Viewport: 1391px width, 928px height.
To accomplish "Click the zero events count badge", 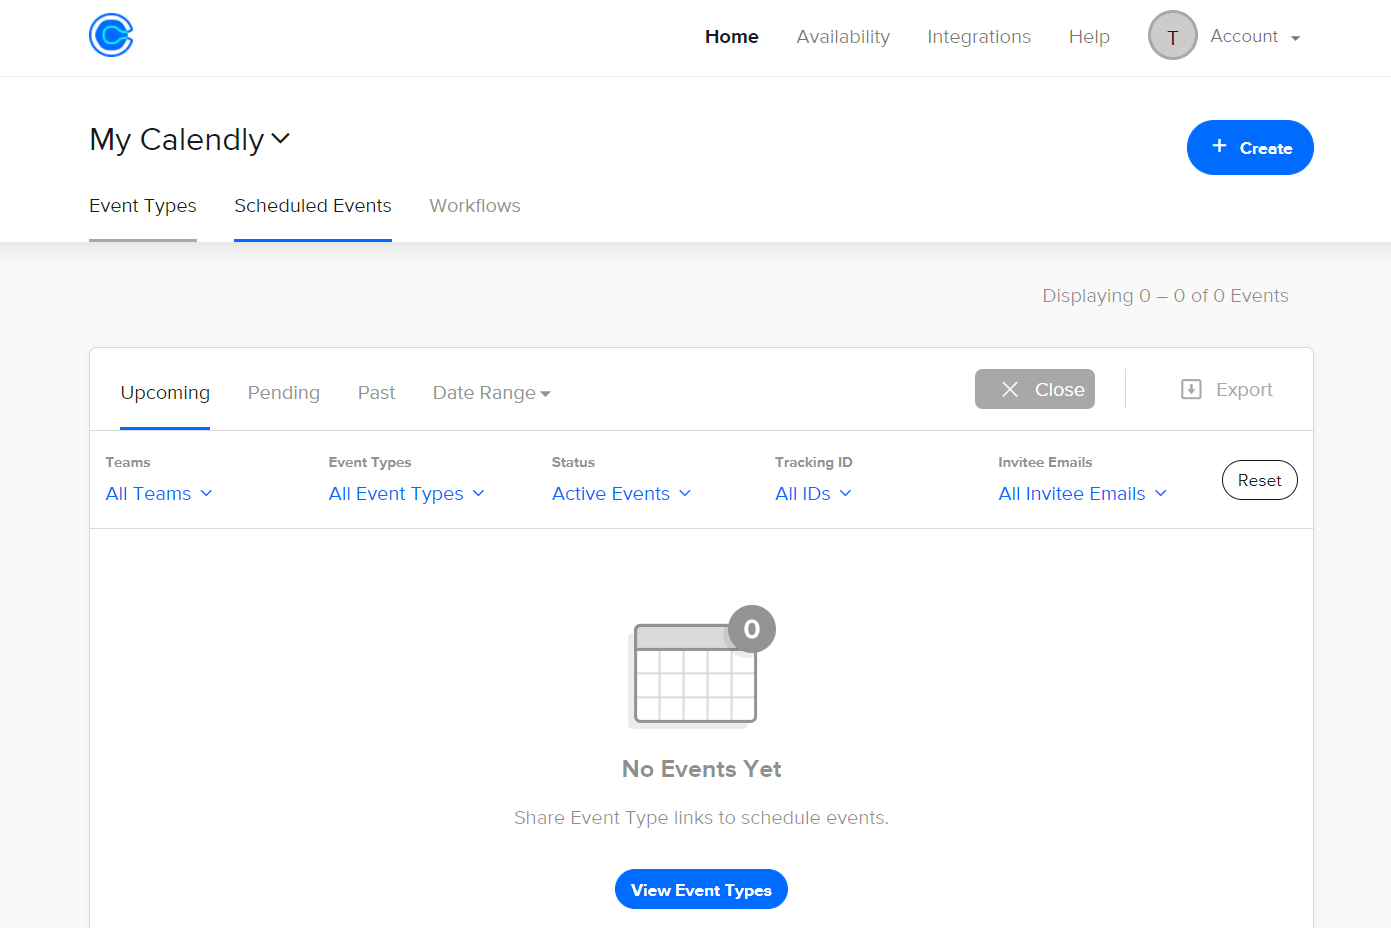I will (x=752, y=629).
